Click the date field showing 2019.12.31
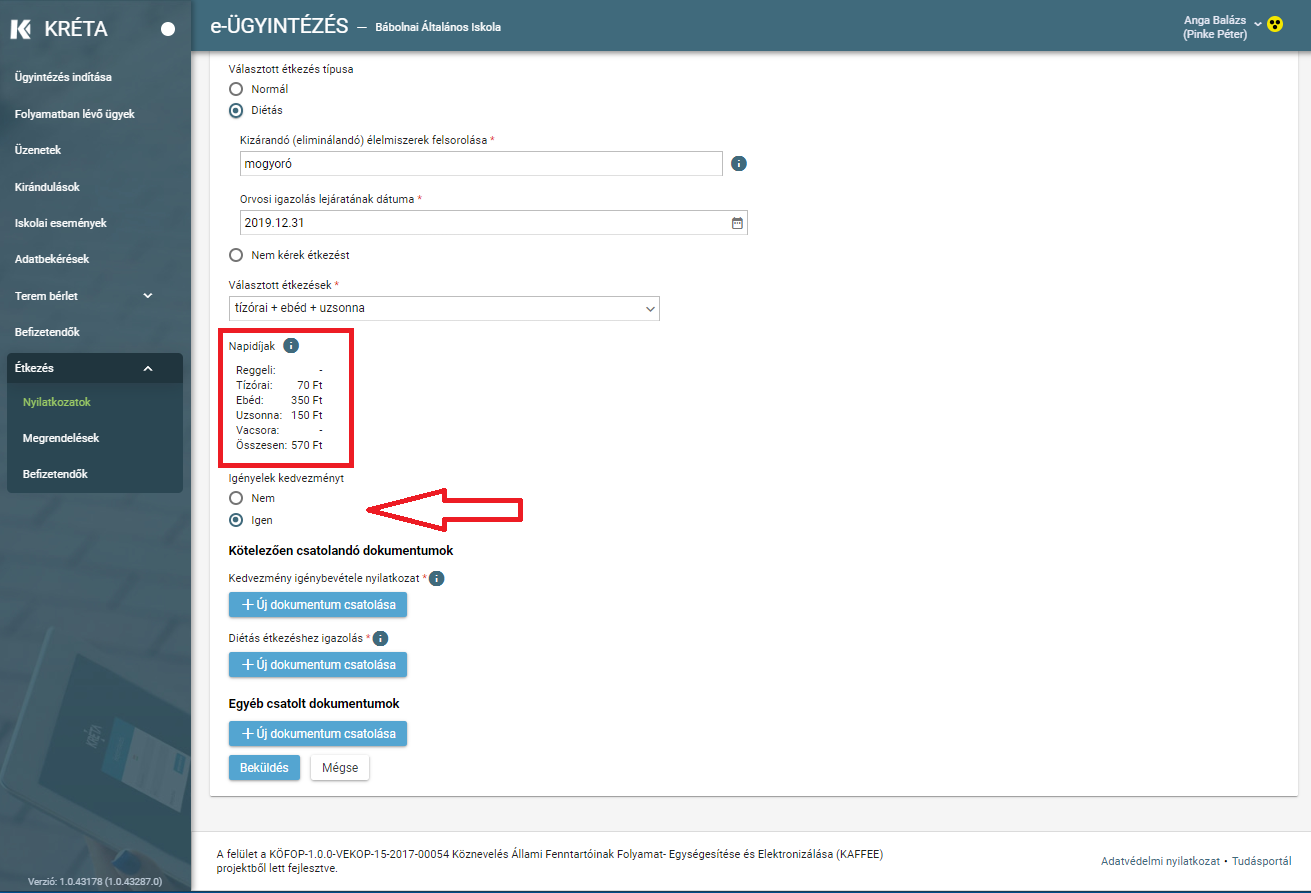This screenshot has width=1311, height=893. coord(494,223)
